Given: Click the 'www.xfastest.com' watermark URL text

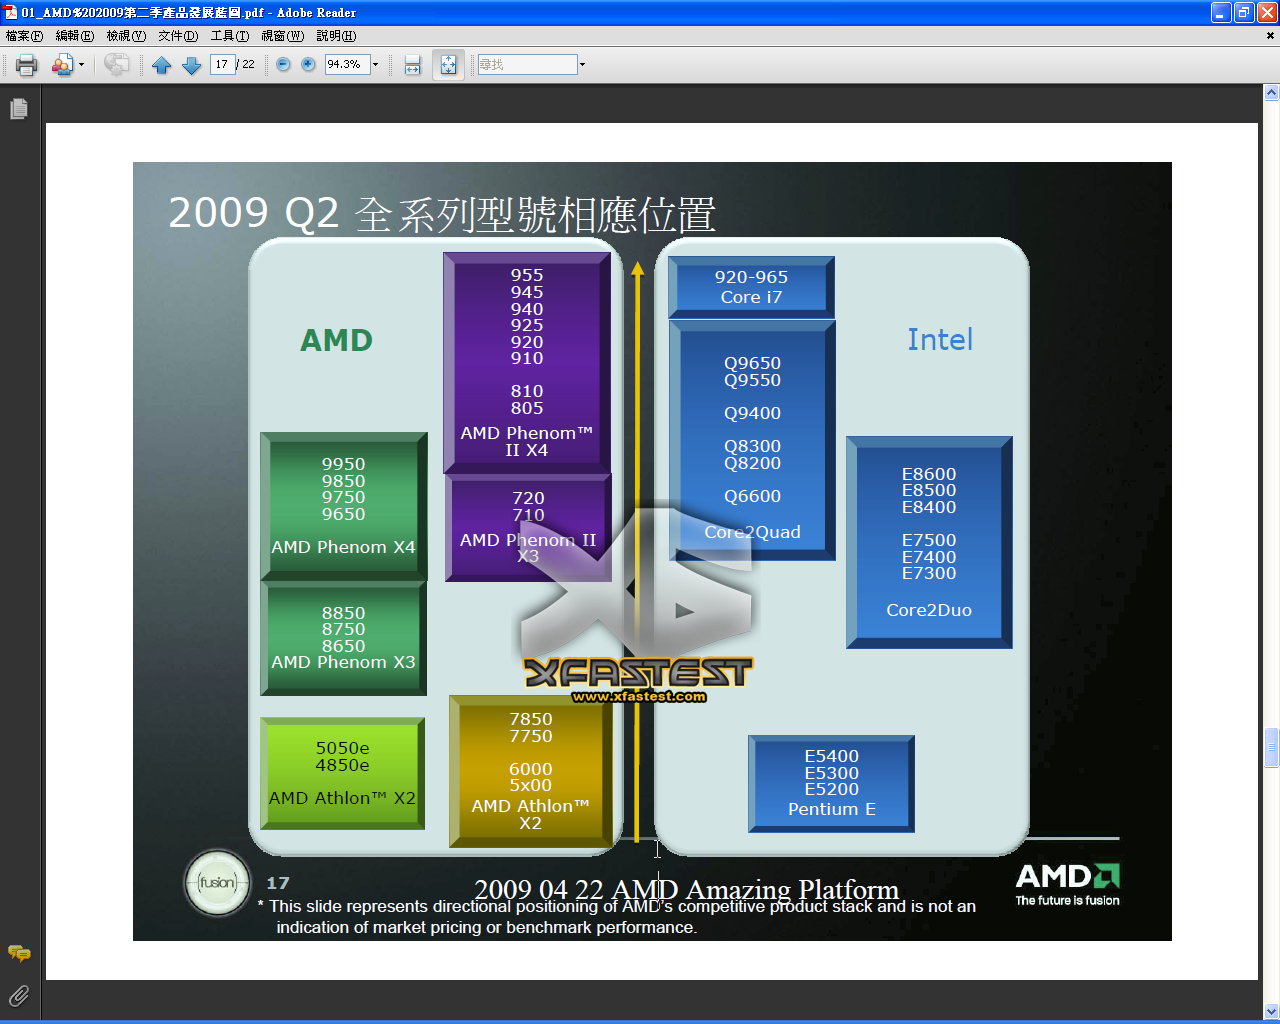Looking at the screenshot, I should pos(639,696).
